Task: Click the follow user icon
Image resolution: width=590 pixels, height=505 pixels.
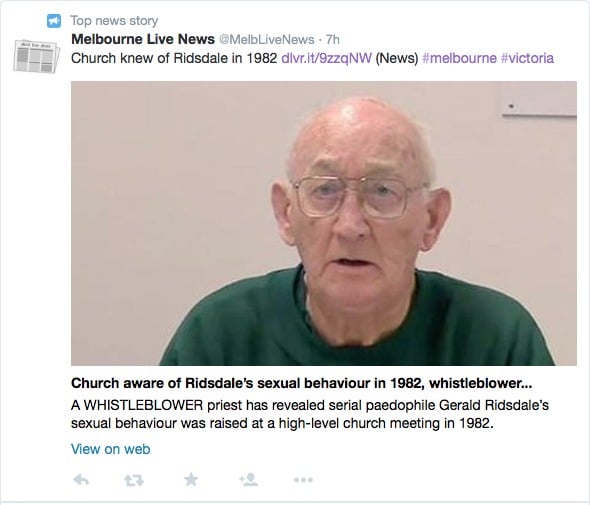Action: pos(248,479)
